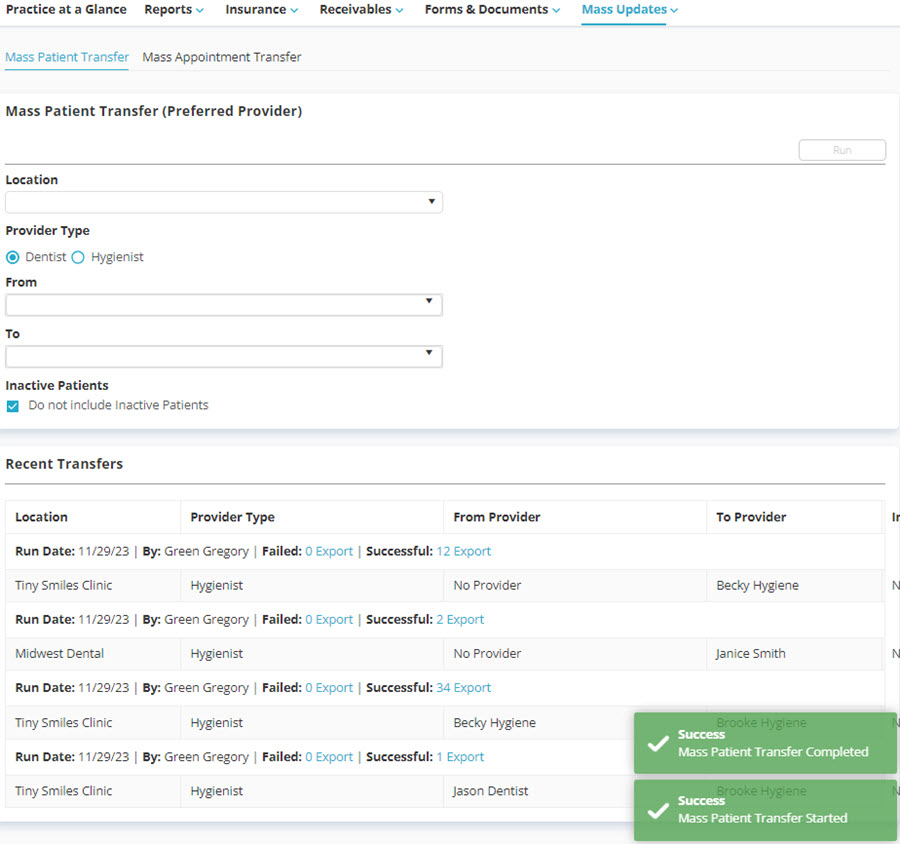Expand the Receivables menu
Viewport: 900px width, 844px height.
point(362,10)
